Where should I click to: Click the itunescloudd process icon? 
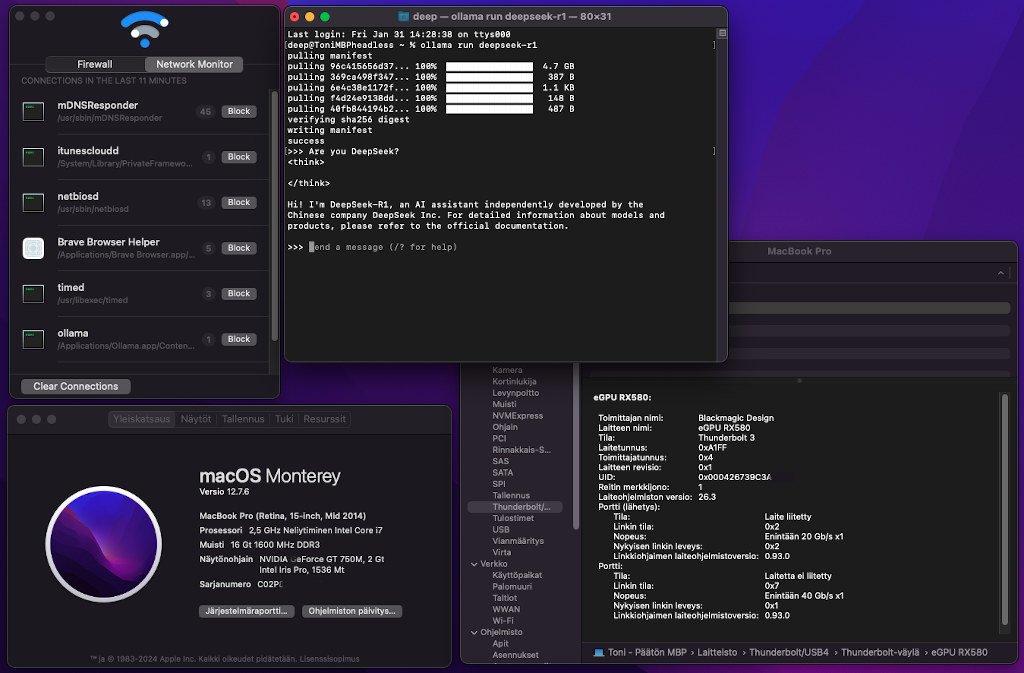34,157
